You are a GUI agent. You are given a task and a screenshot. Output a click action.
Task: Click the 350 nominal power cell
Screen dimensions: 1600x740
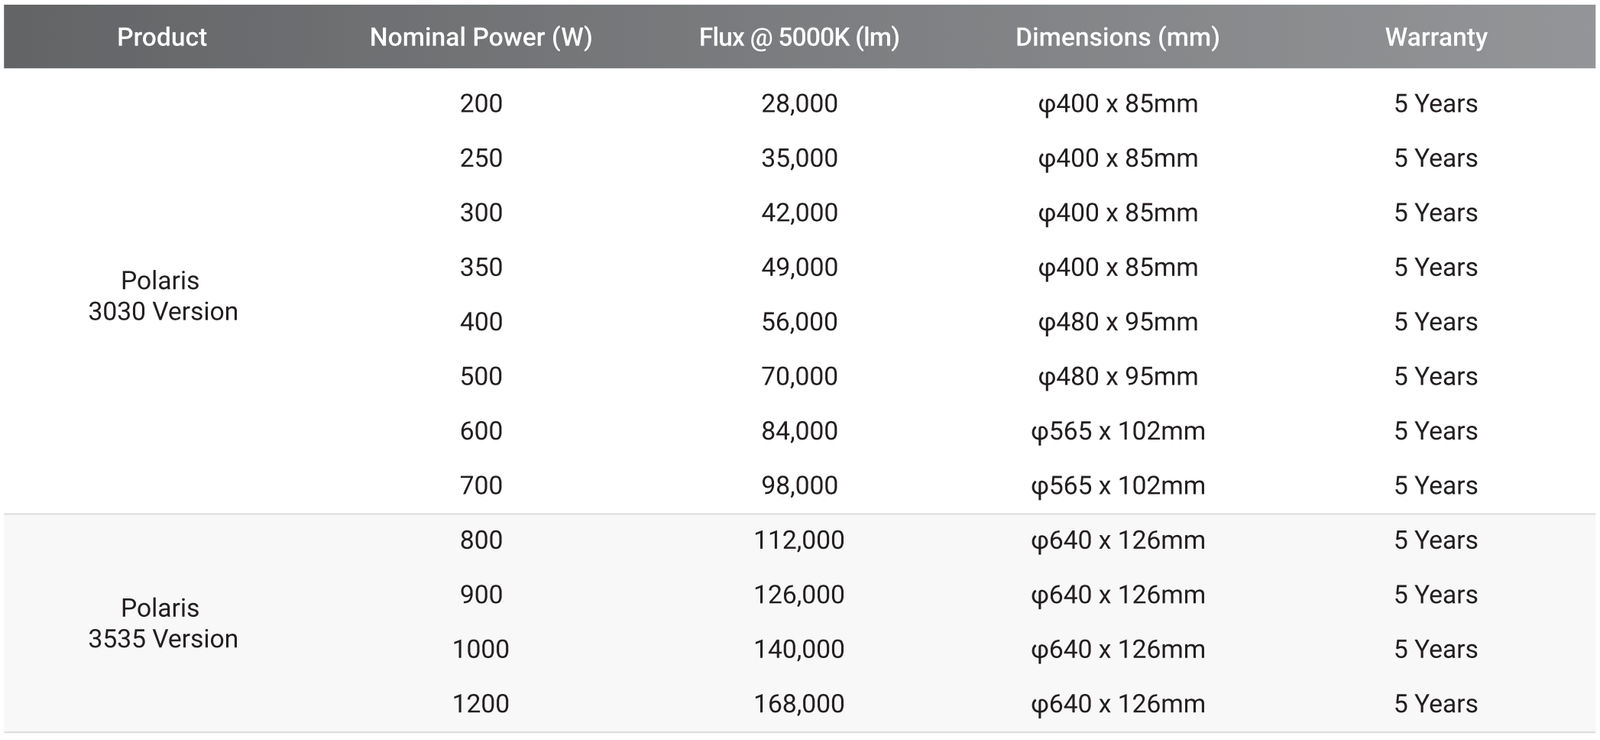point(481,267)
